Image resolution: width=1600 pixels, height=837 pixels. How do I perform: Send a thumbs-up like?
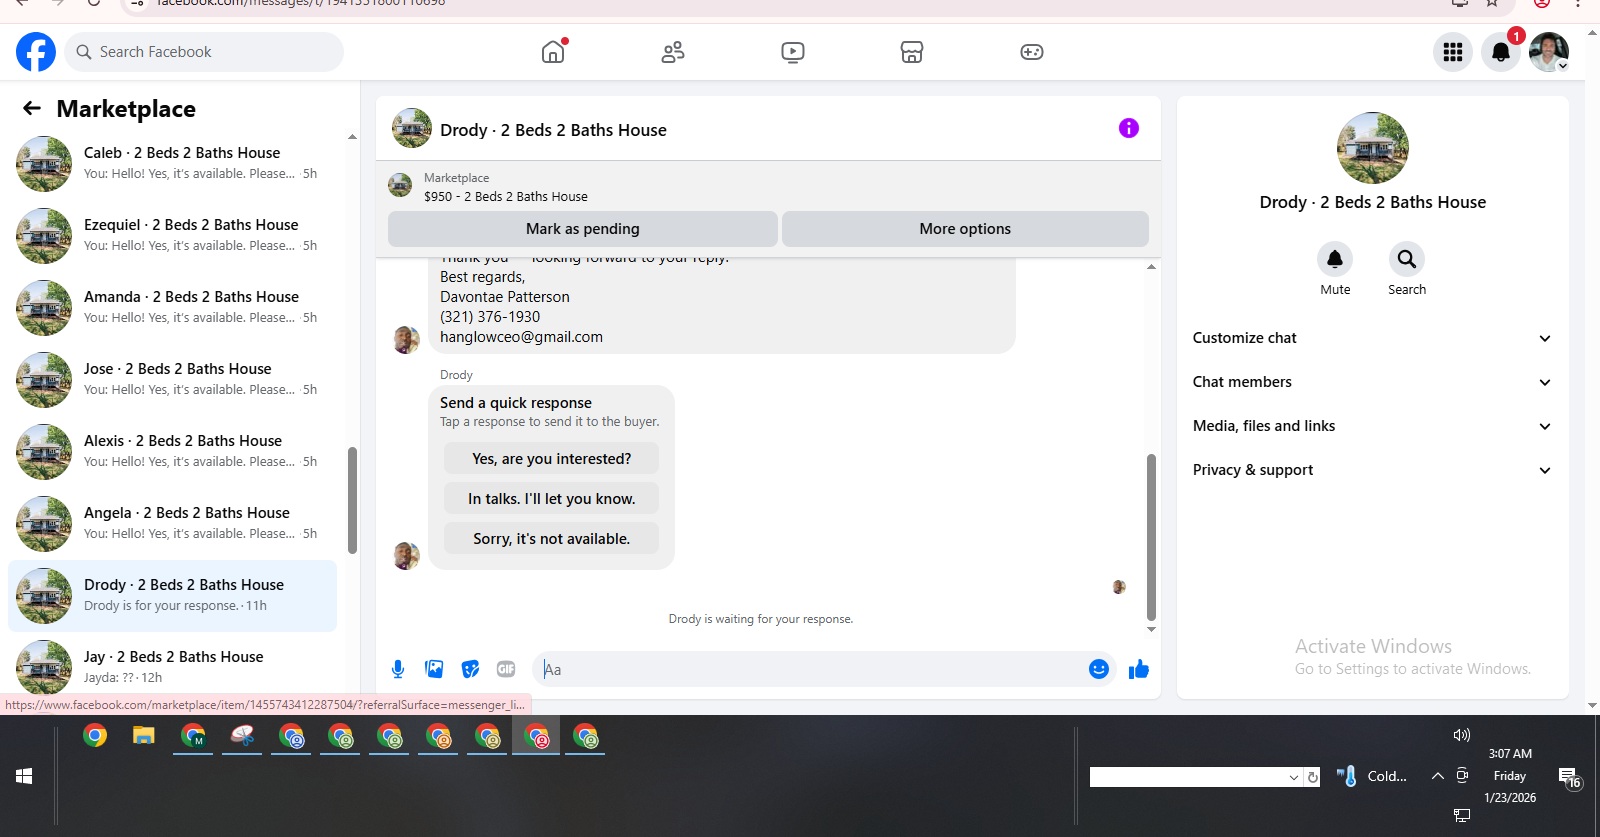click(x=1139, y=669)
